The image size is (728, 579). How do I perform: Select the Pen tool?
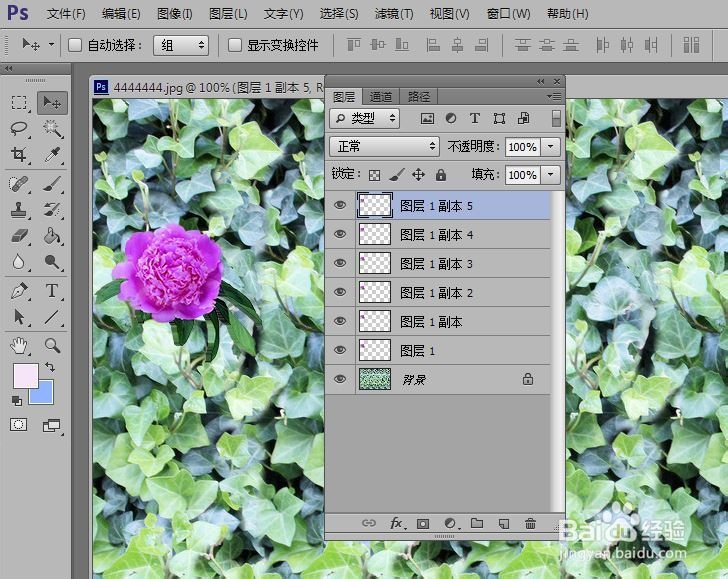point(19,292)
